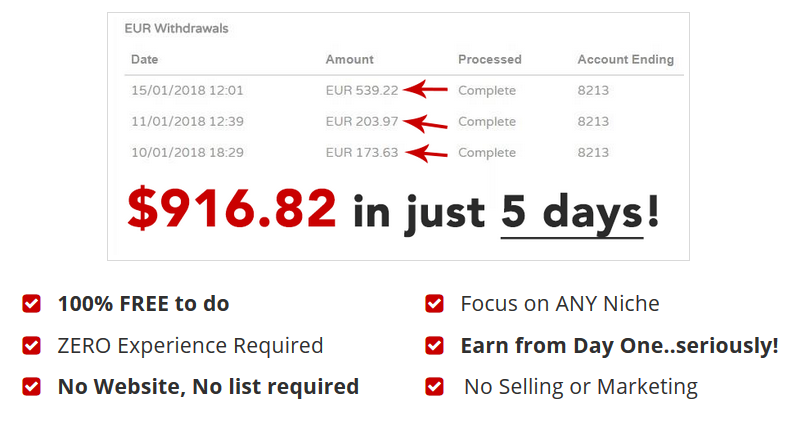
Task: Click the Amount column header
Action: 349,60
